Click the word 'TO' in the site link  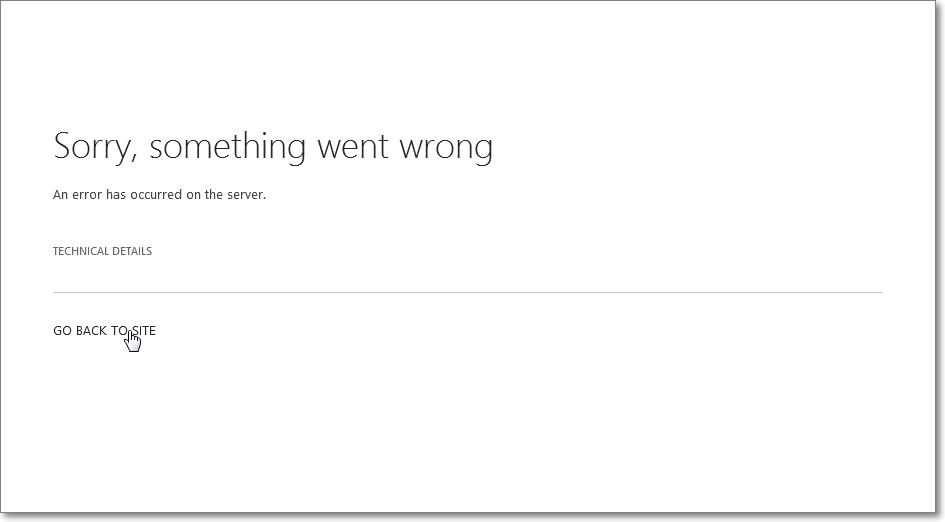point(119,330)
